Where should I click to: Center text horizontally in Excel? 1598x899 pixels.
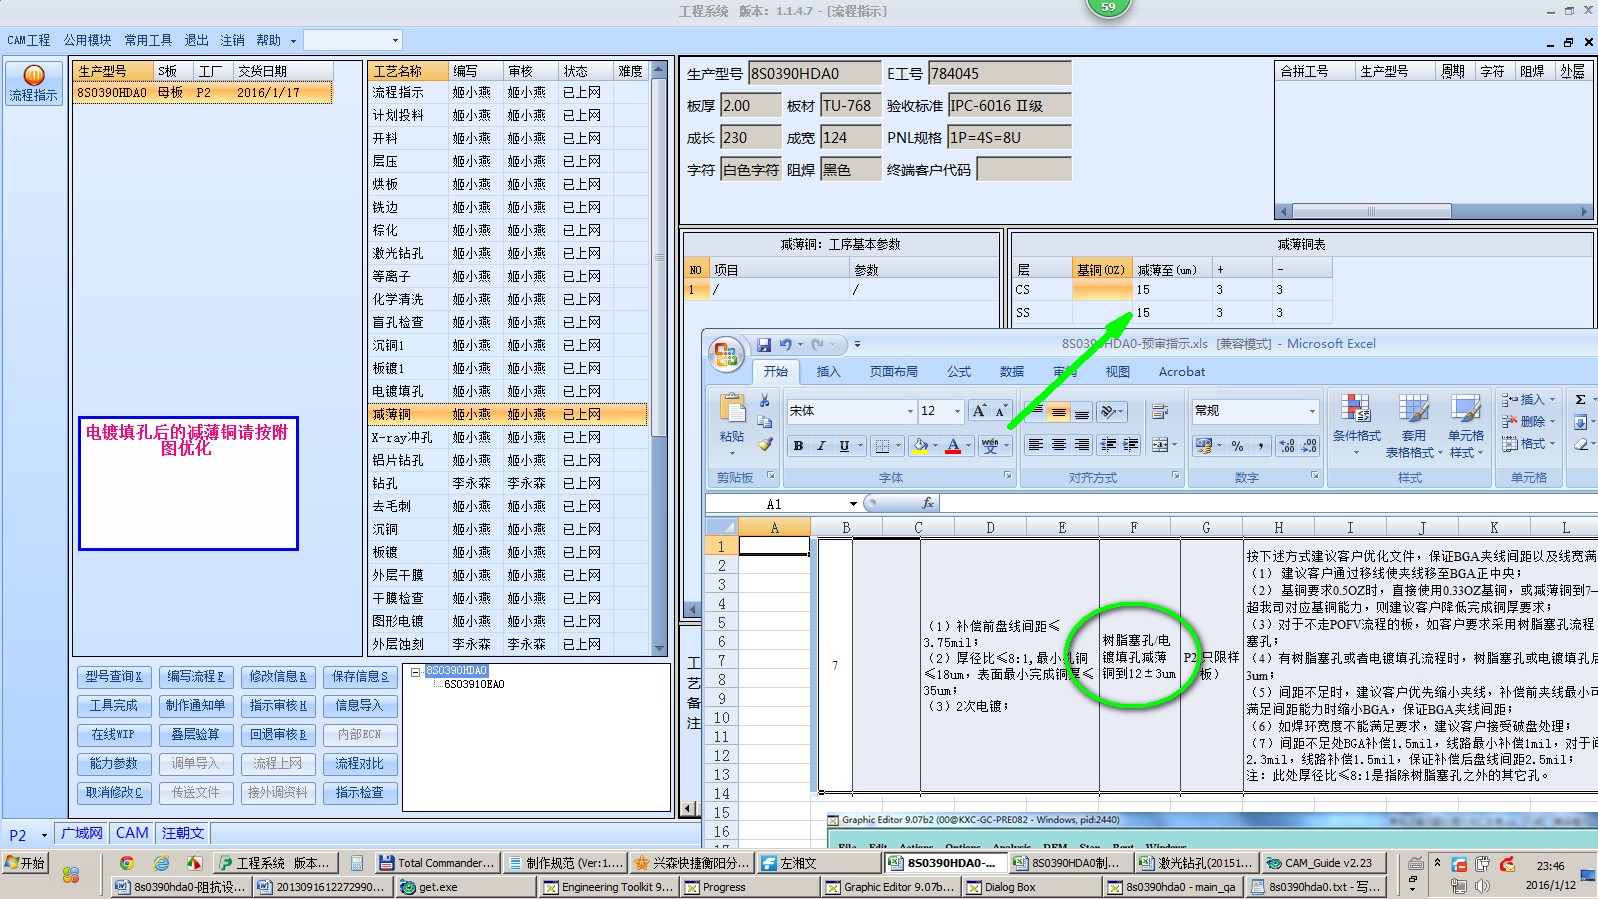[x=1058, y=445]
